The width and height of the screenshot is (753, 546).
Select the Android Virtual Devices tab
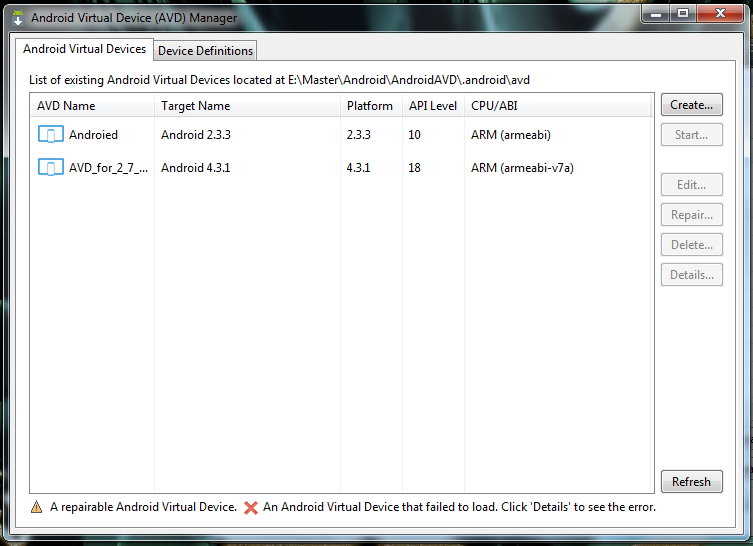pos(85,49)
